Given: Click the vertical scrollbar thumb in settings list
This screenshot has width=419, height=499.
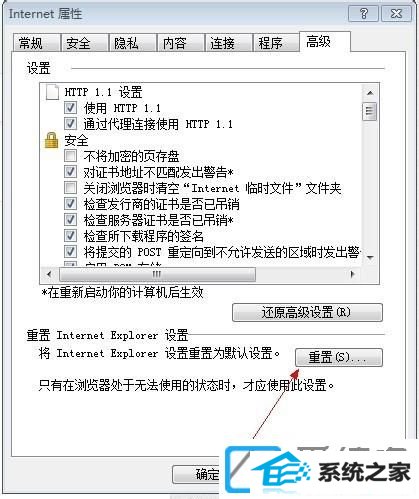Looking at the screenshot, I should [x=370, y=111].
